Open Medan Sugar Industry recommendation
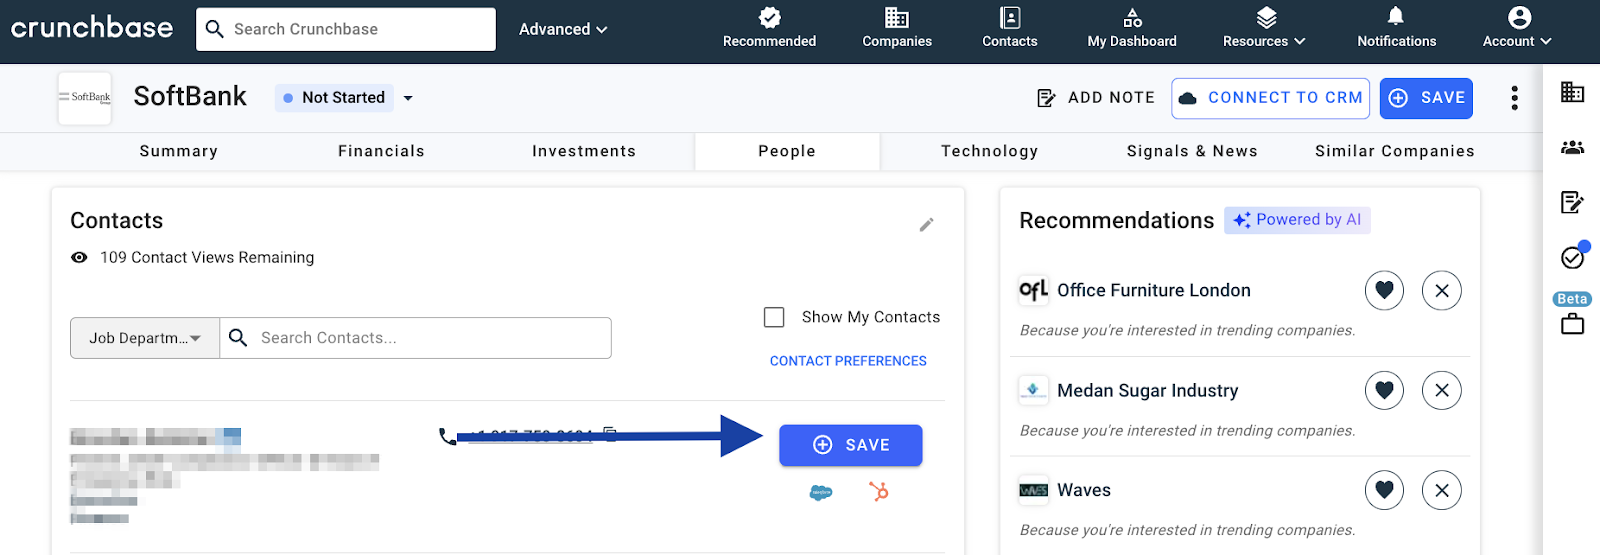The image size is (1600, 555). click(1148, 390)
